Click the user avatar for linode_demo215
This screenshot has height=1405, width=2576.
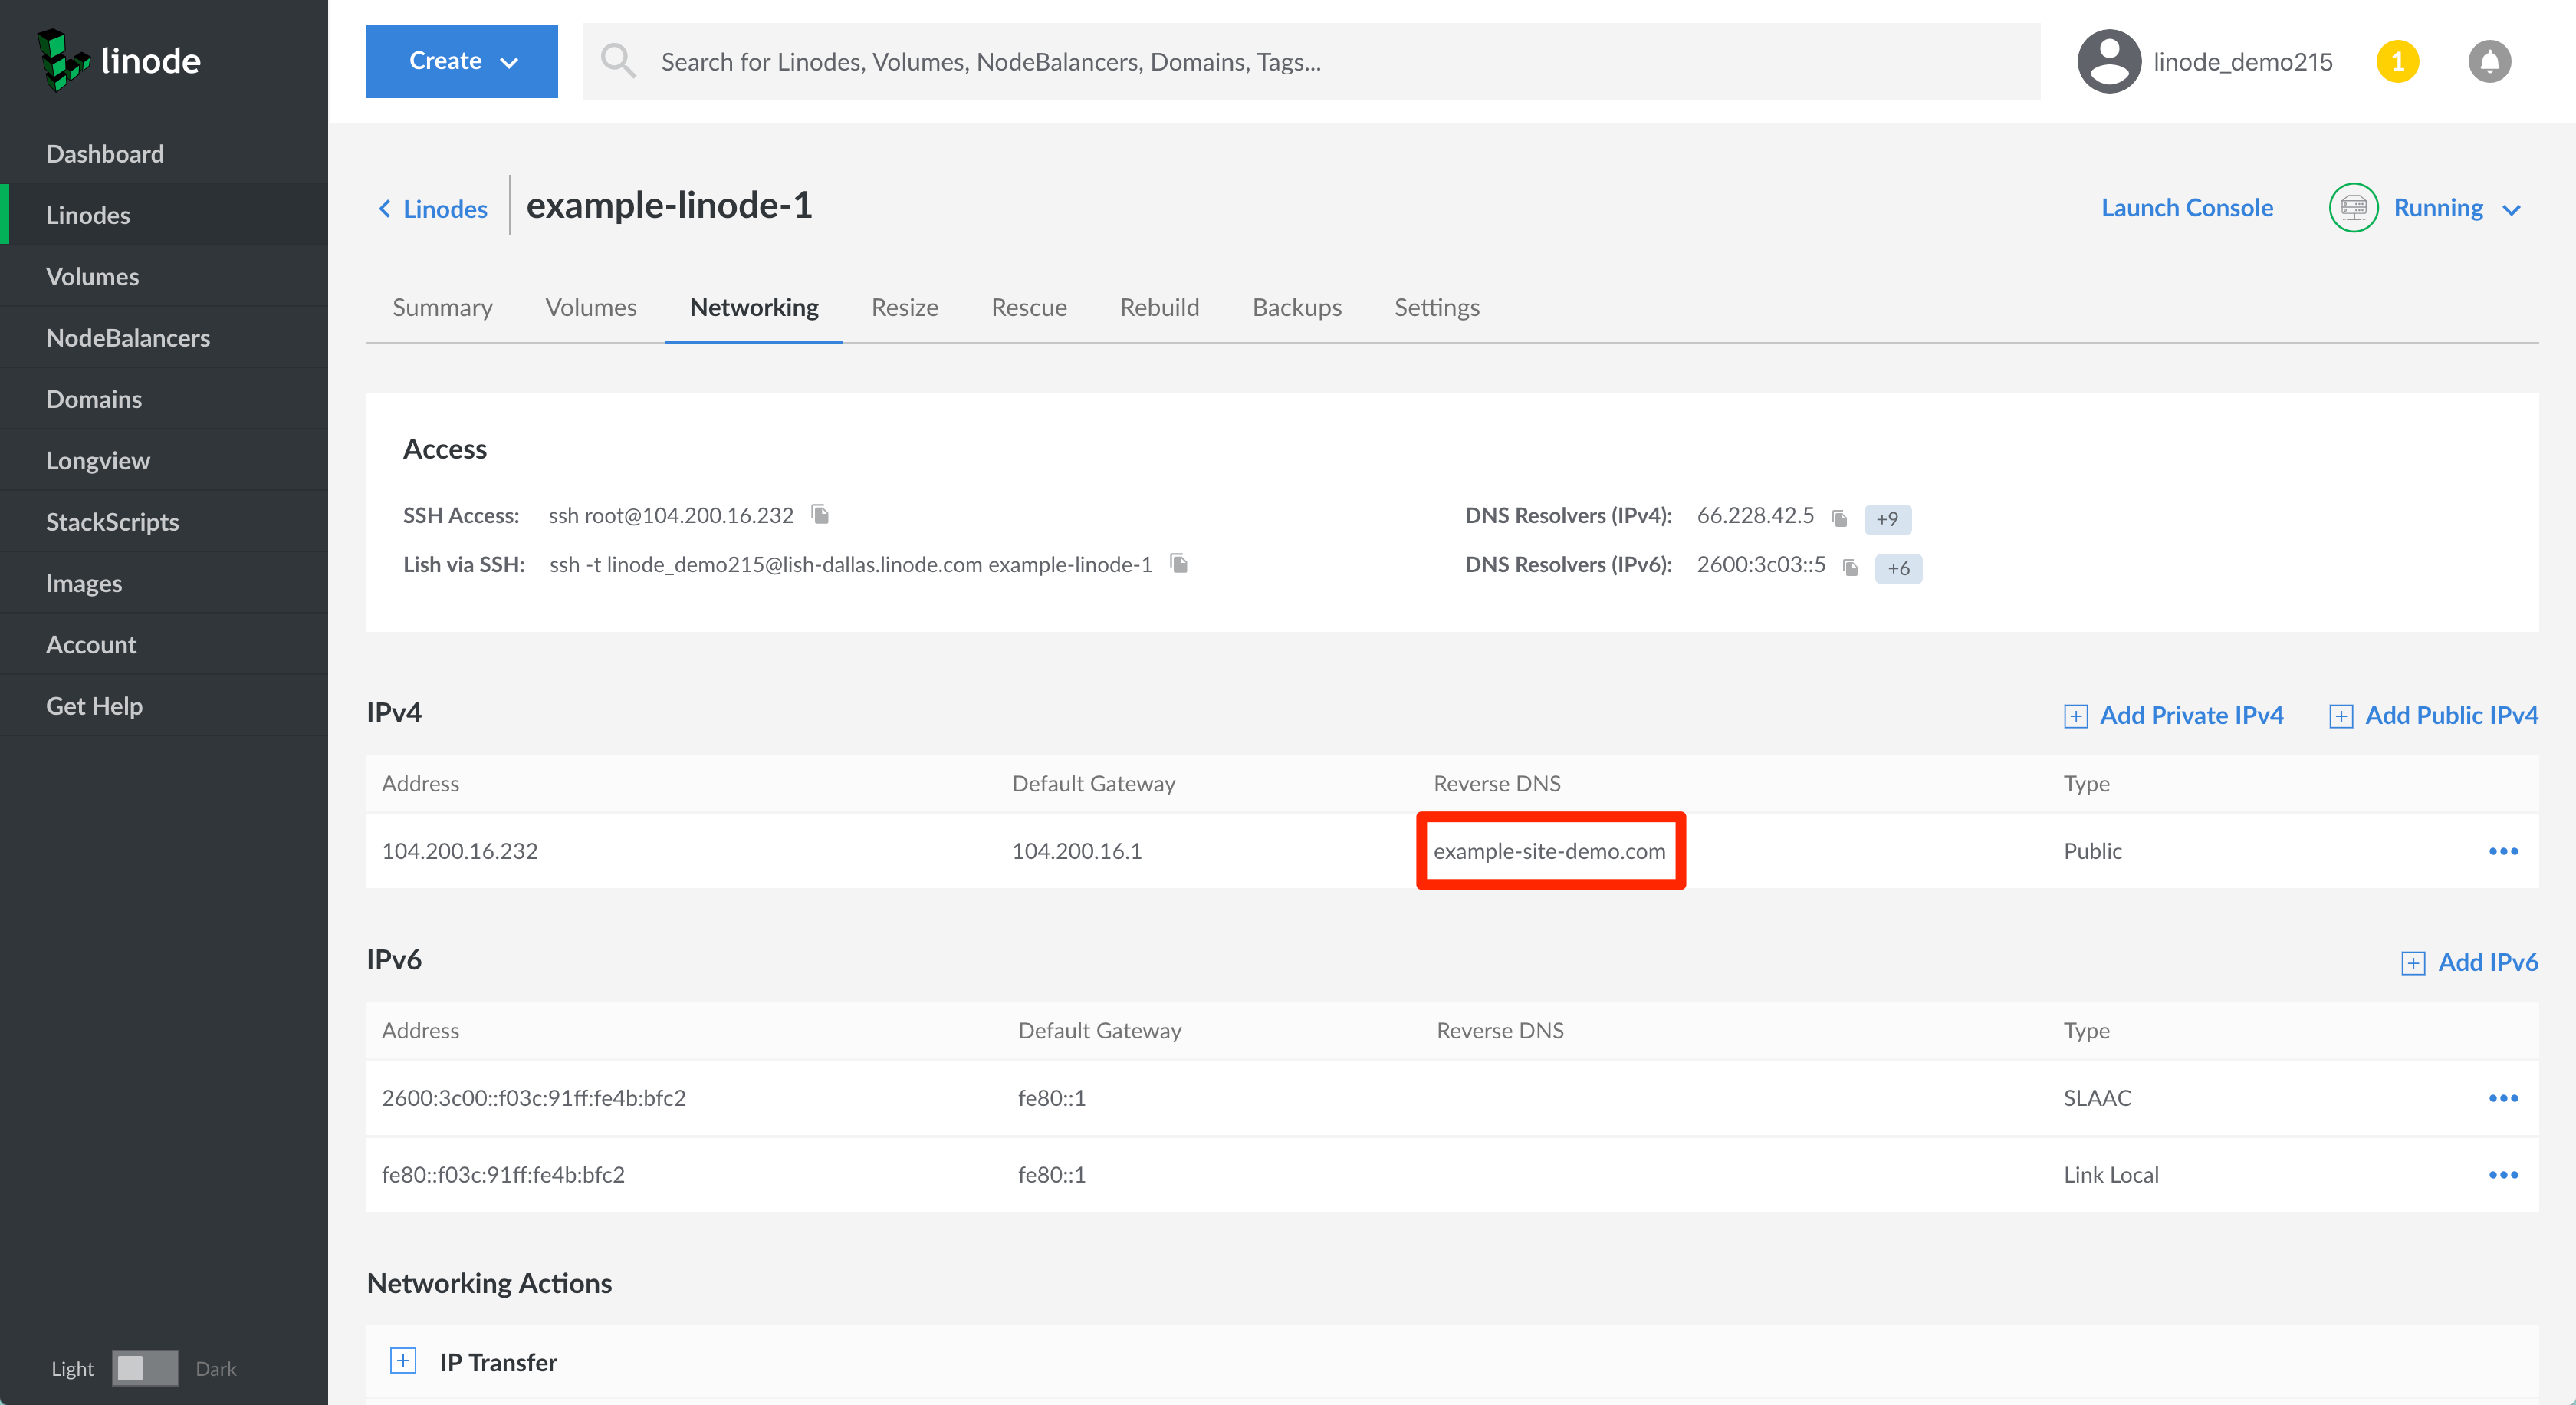(2108, 61)
